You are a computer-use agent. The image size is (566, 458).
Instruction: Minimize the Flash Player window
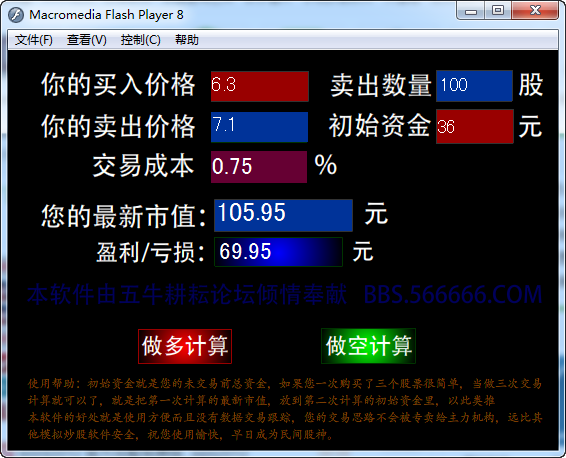click(x=471, y=10)
